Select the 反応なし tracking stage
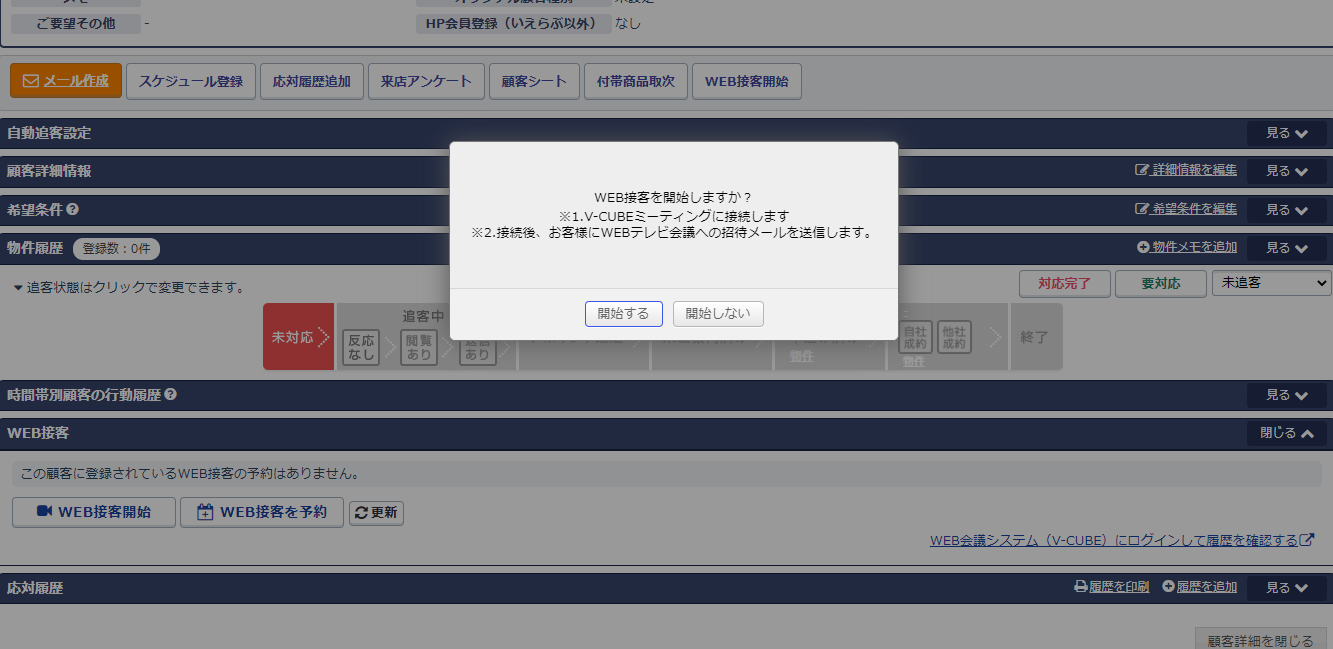This screenshot has height=649, width=1333. pos(360,347)
